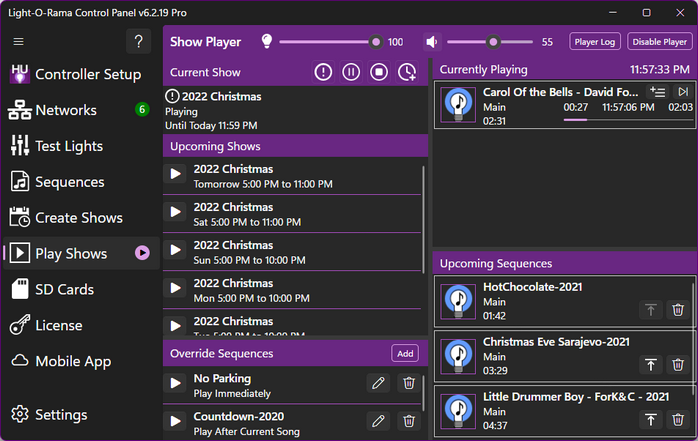Click the alert icon beside 2022 Christmas
The height and width of the screenshot is (441, 698).
(x=172, y=96)
